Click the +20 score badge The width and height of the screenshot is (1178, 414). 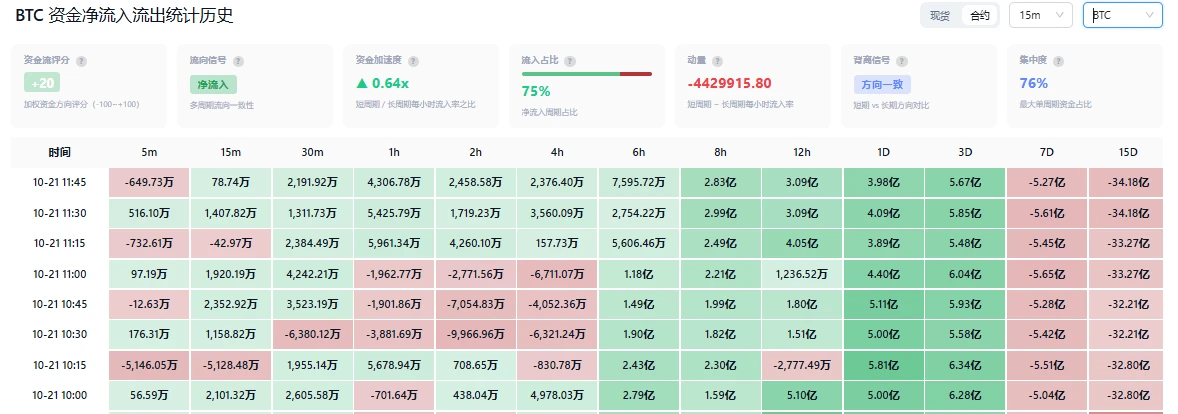(41, 83)
